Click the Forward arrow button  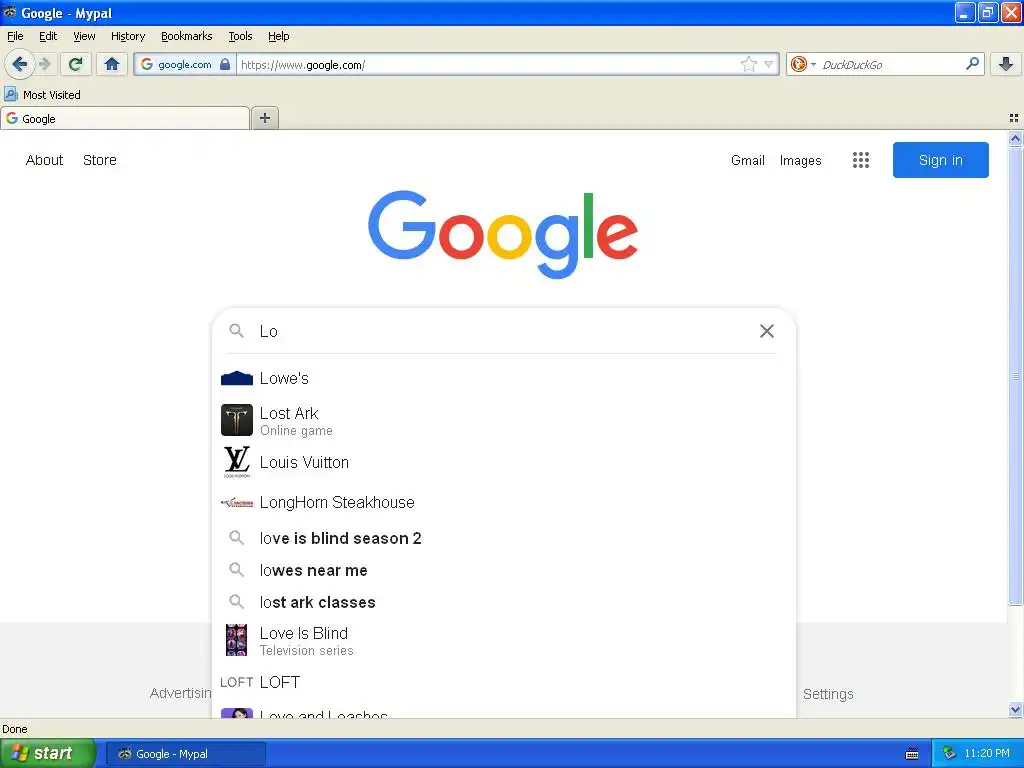pos(45,64)
